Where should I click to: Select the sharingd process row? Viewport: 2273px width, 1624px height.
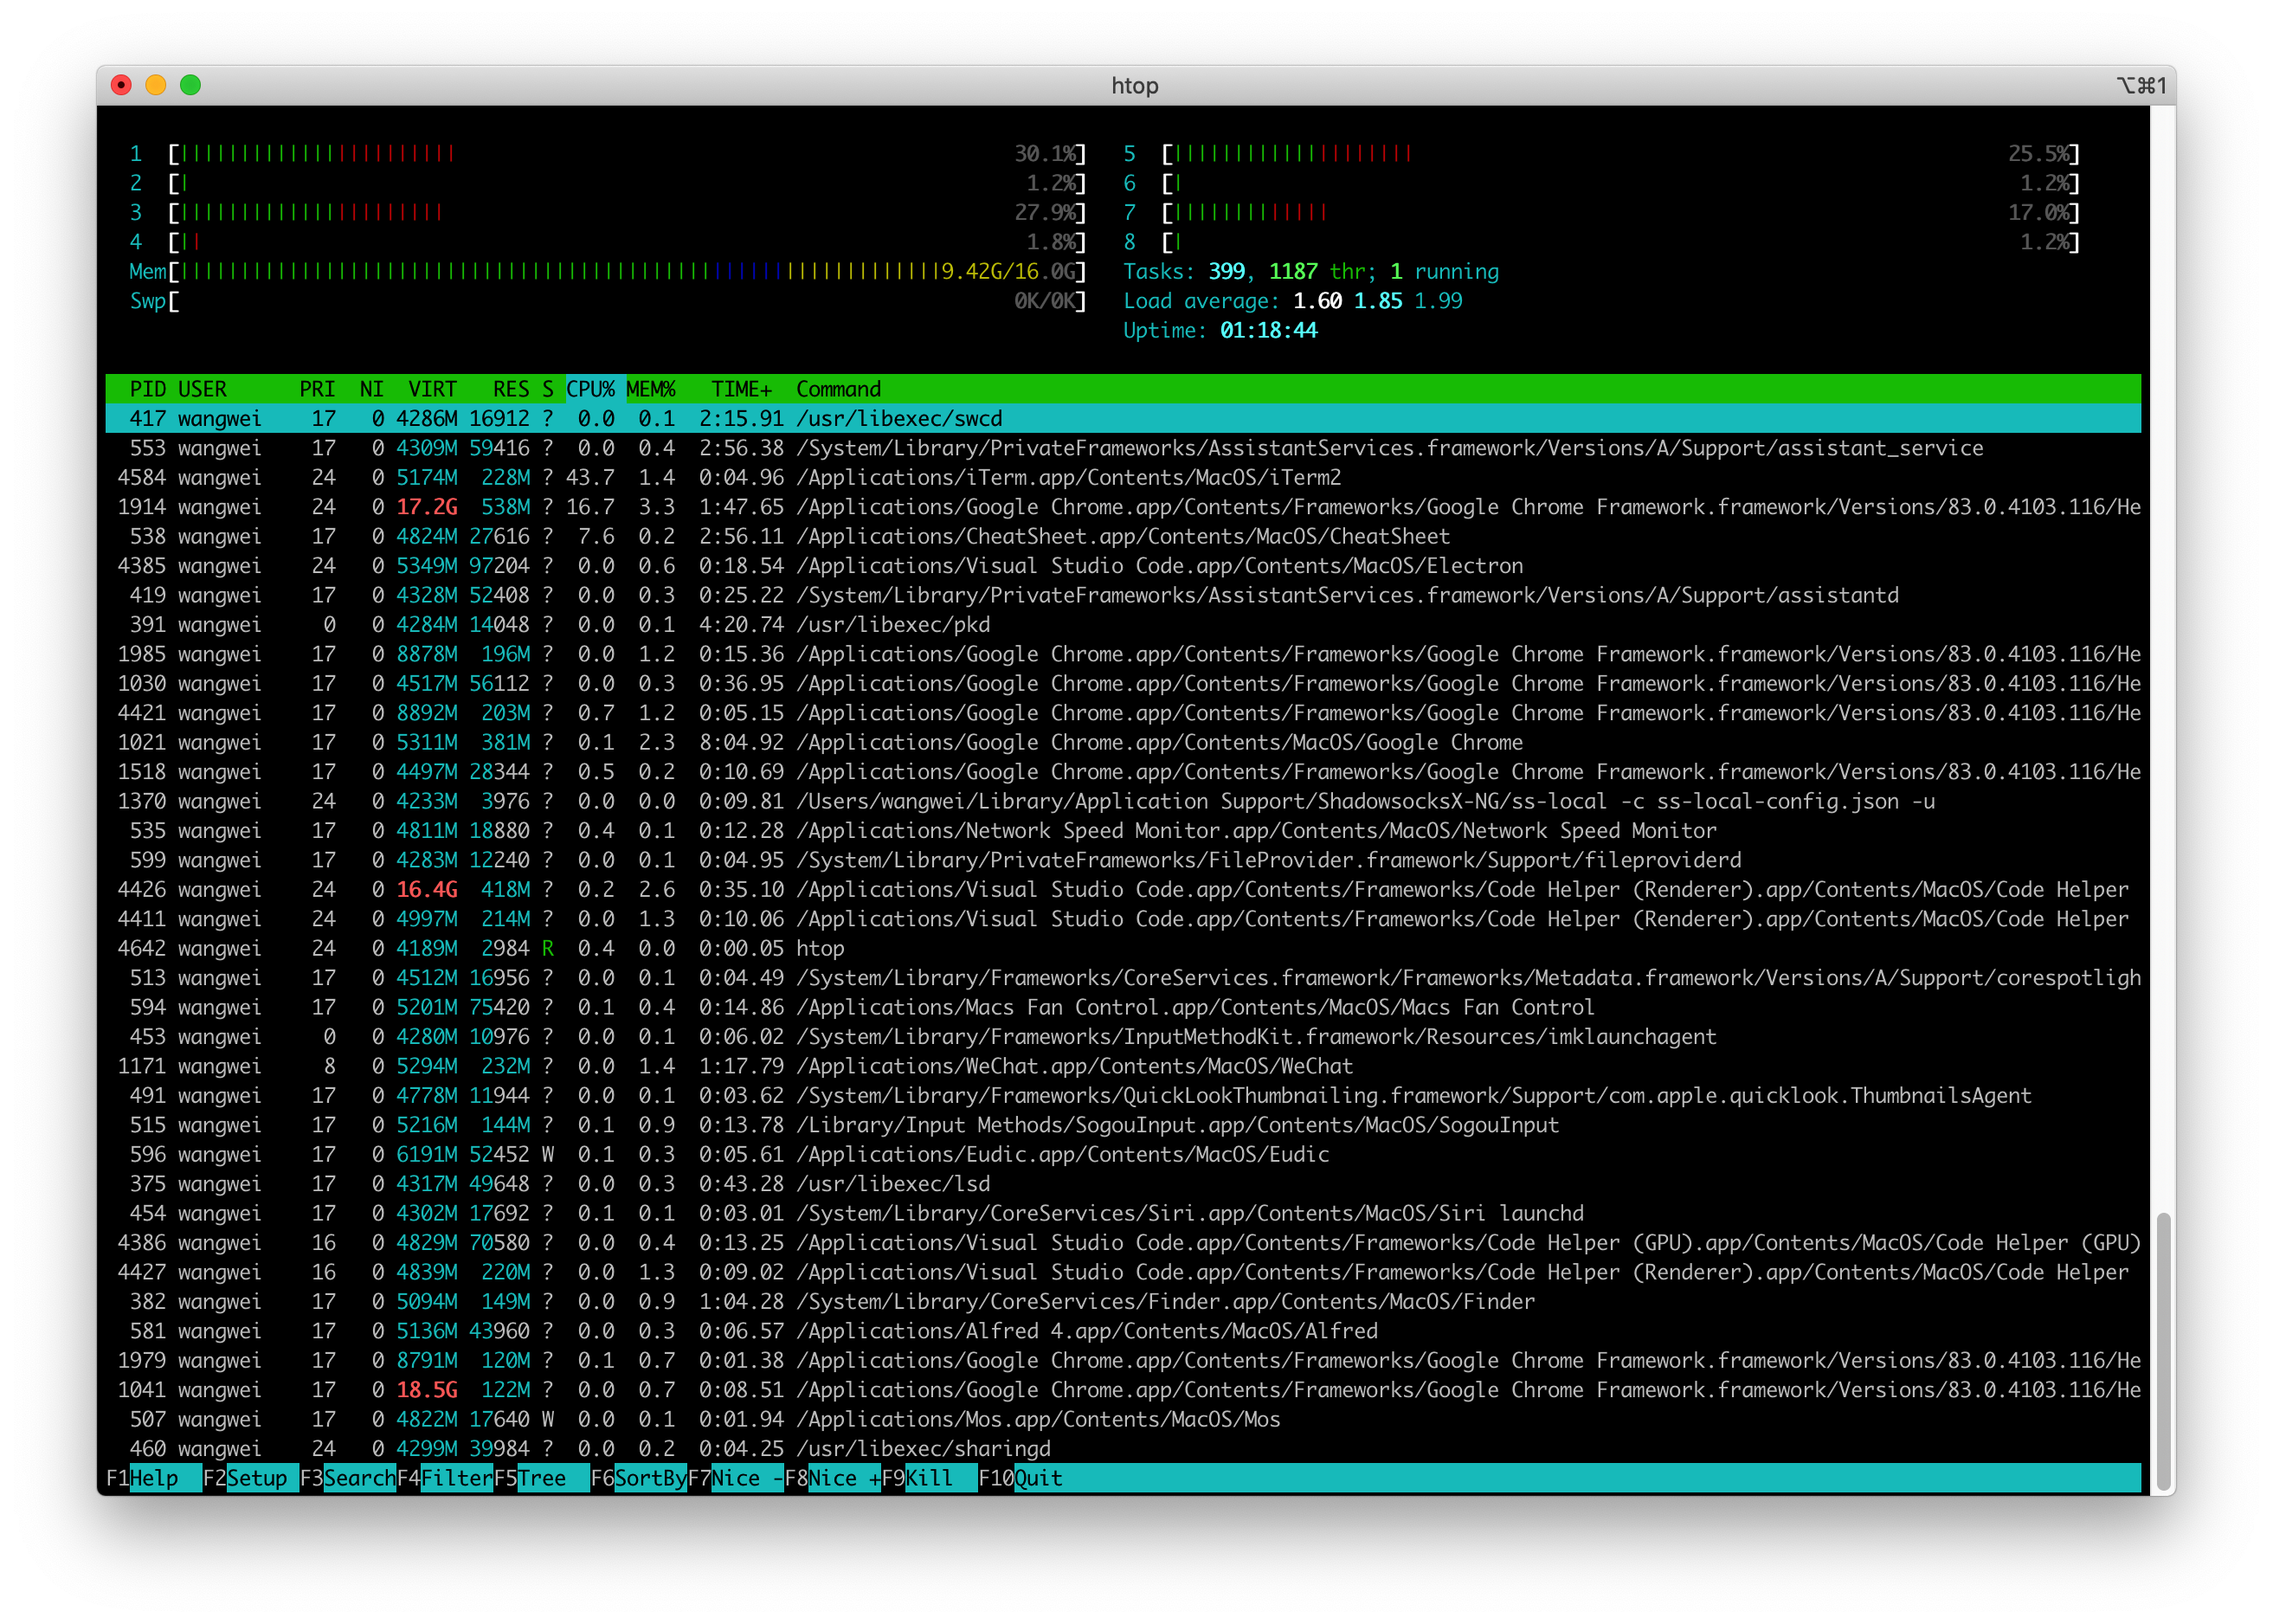(x=1123, y=1448)
